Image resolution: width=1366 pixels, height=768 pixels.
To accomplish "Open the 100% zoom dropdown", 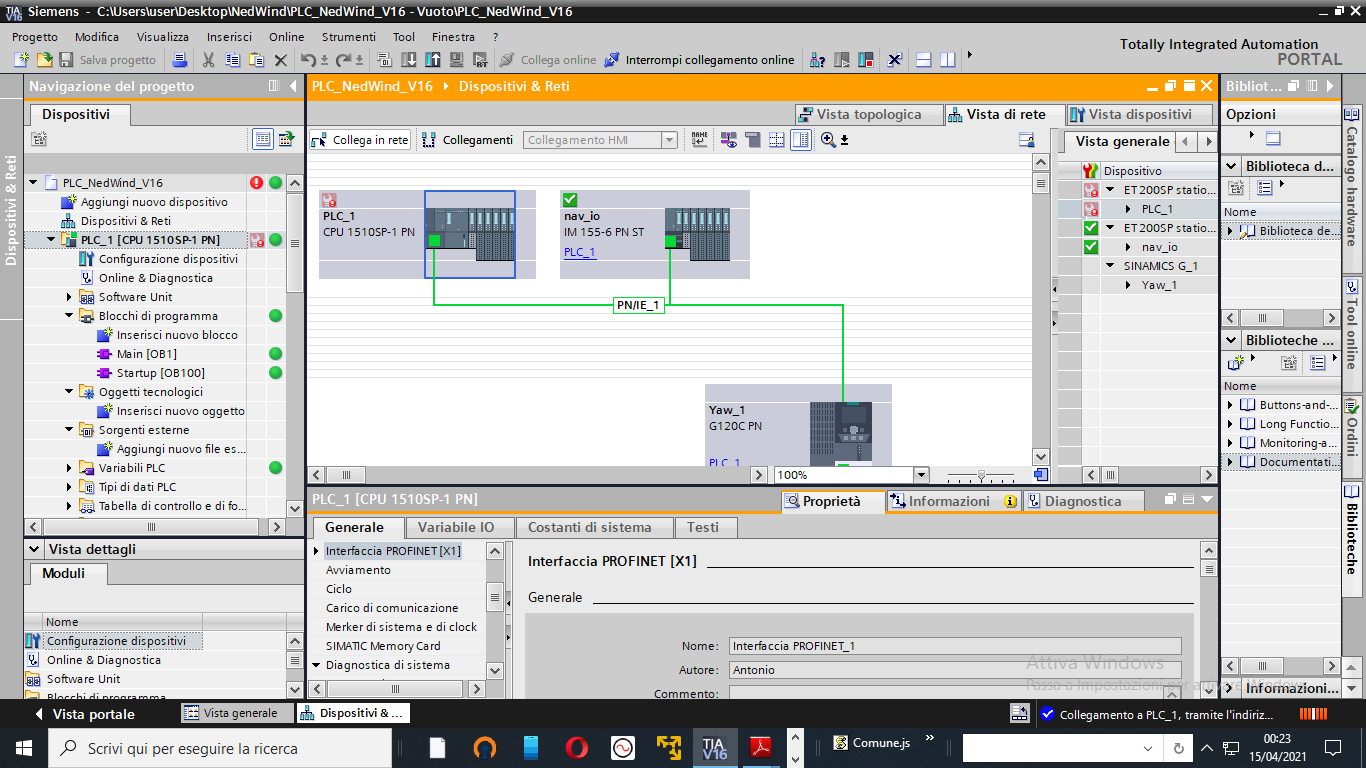I will [921, 475].
